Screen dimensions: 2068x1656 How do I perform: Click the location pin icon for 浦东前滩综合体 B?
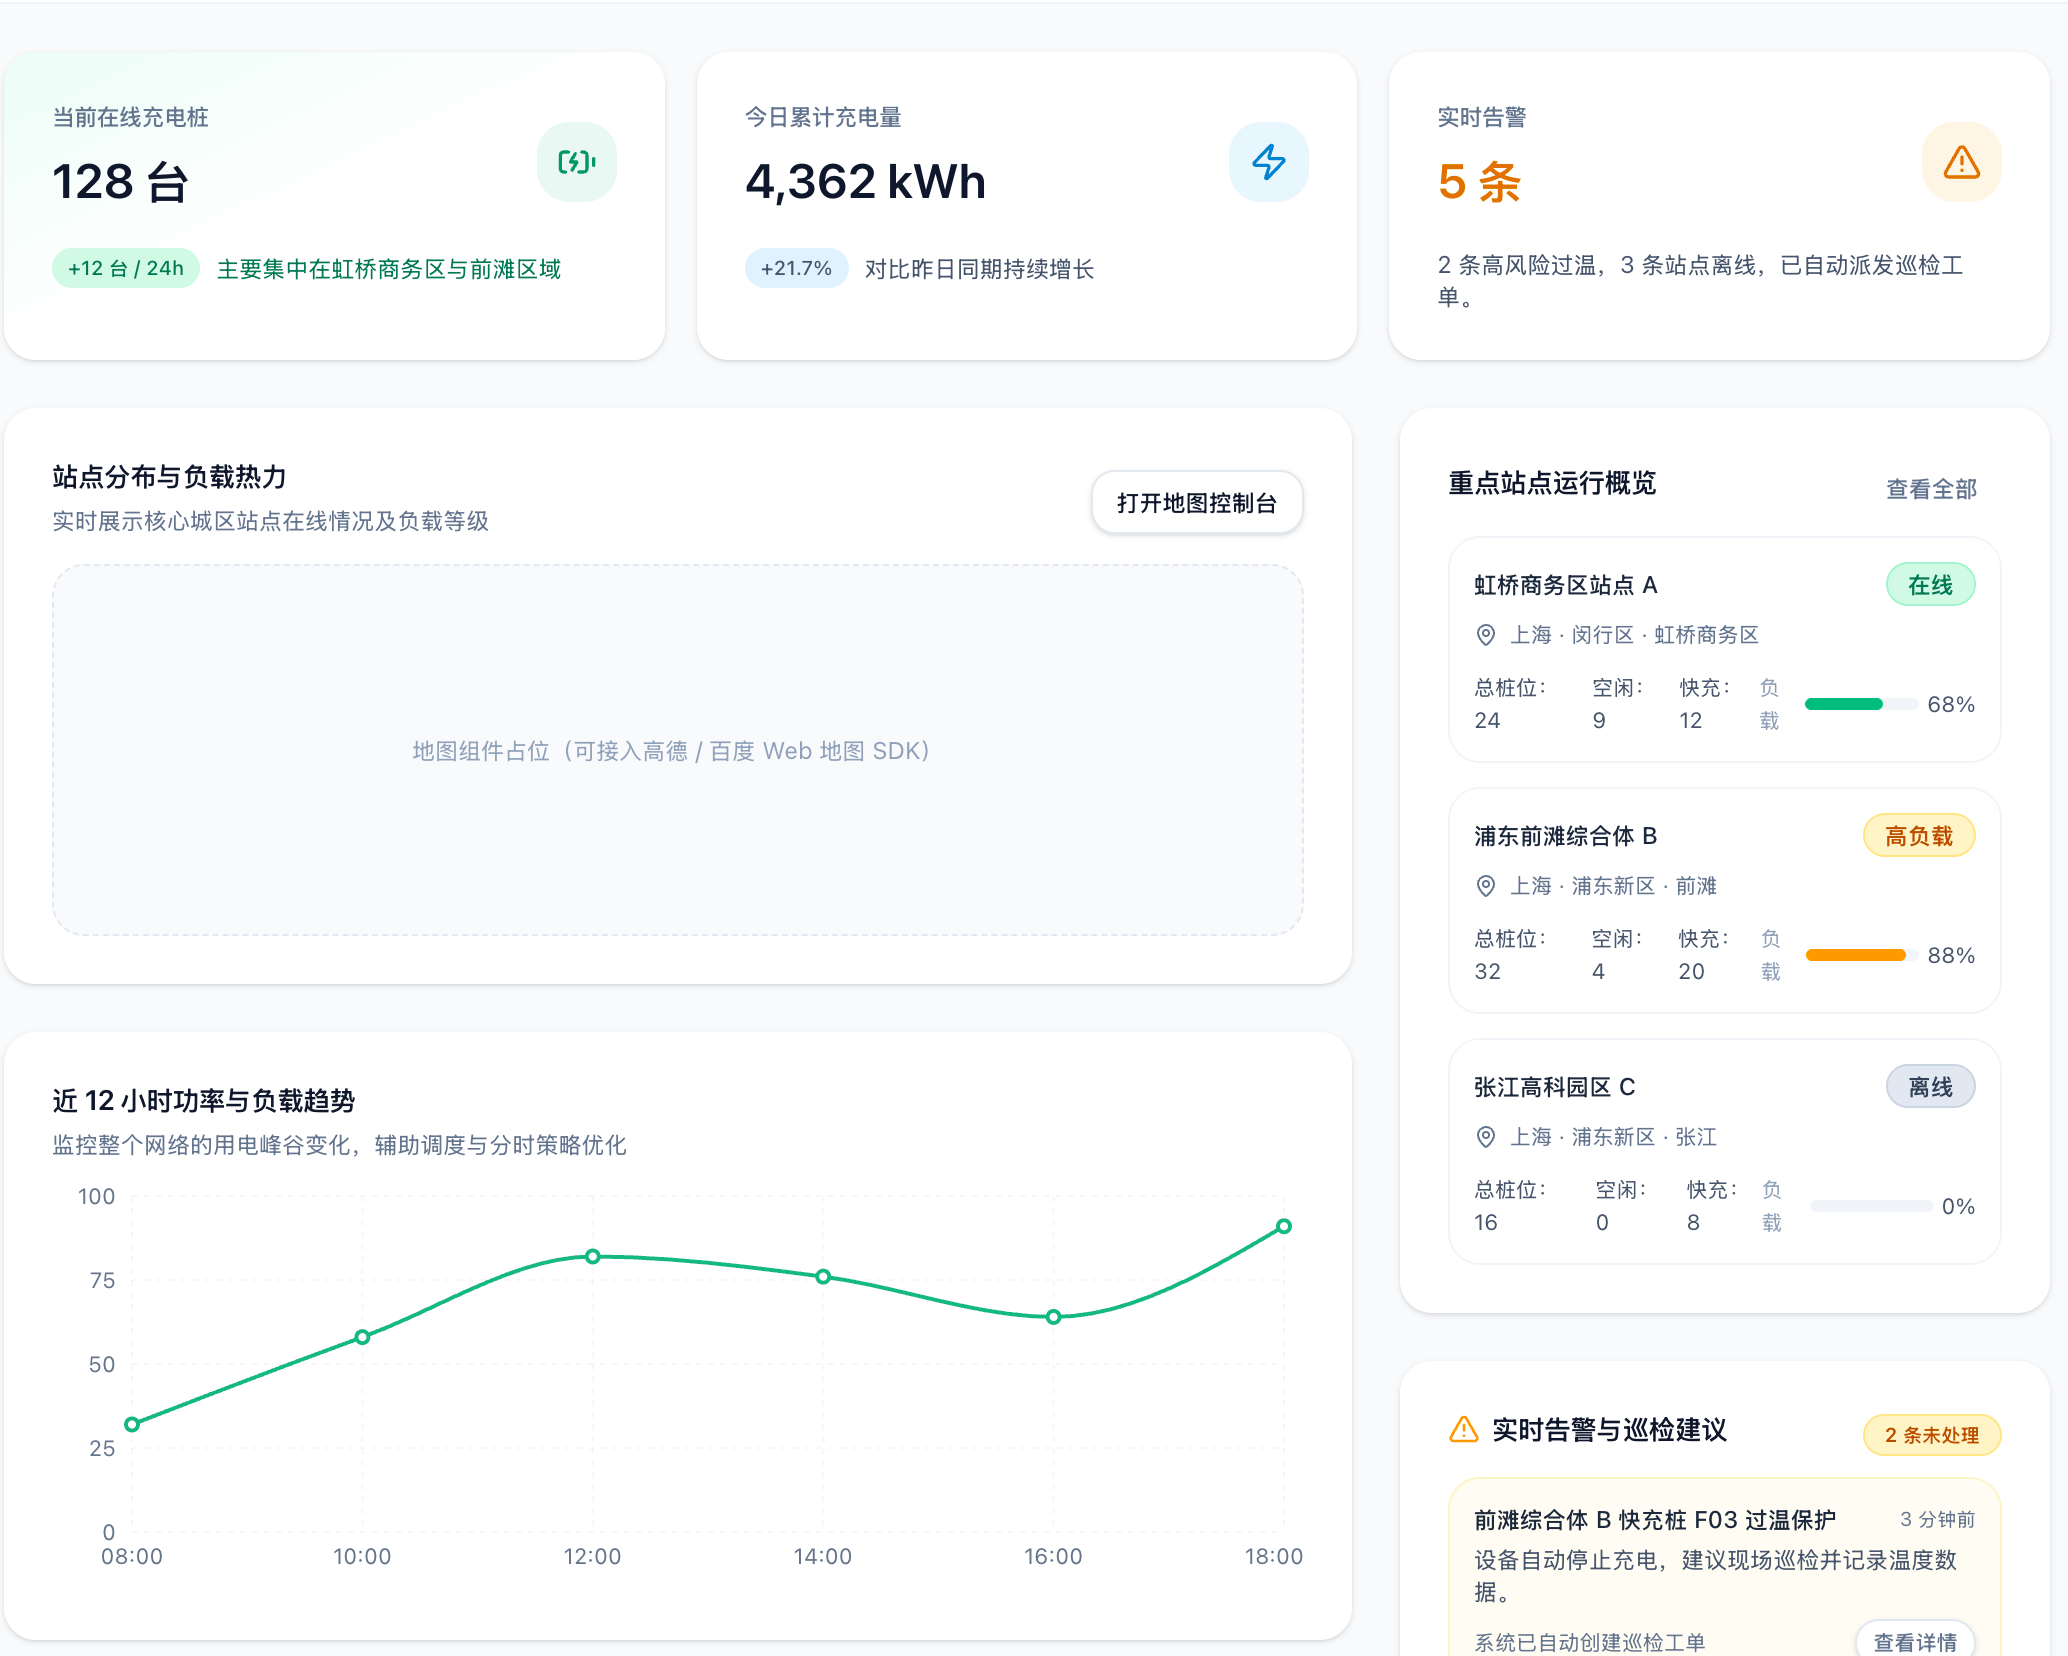(x=1484, y=886)
